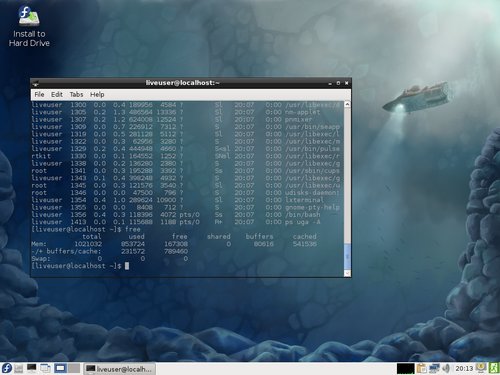Click the 'Mem:' row label in the terminal
Viewport: 500px width, 375px height.
39,244
